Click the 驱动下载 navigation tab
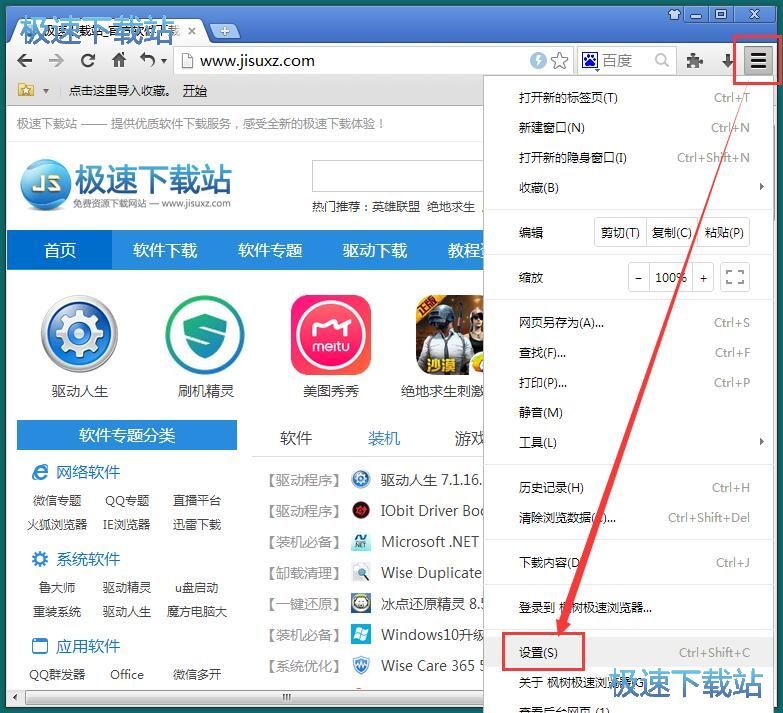This screenshot has height=713, width=783. click(x=375, y=250)
